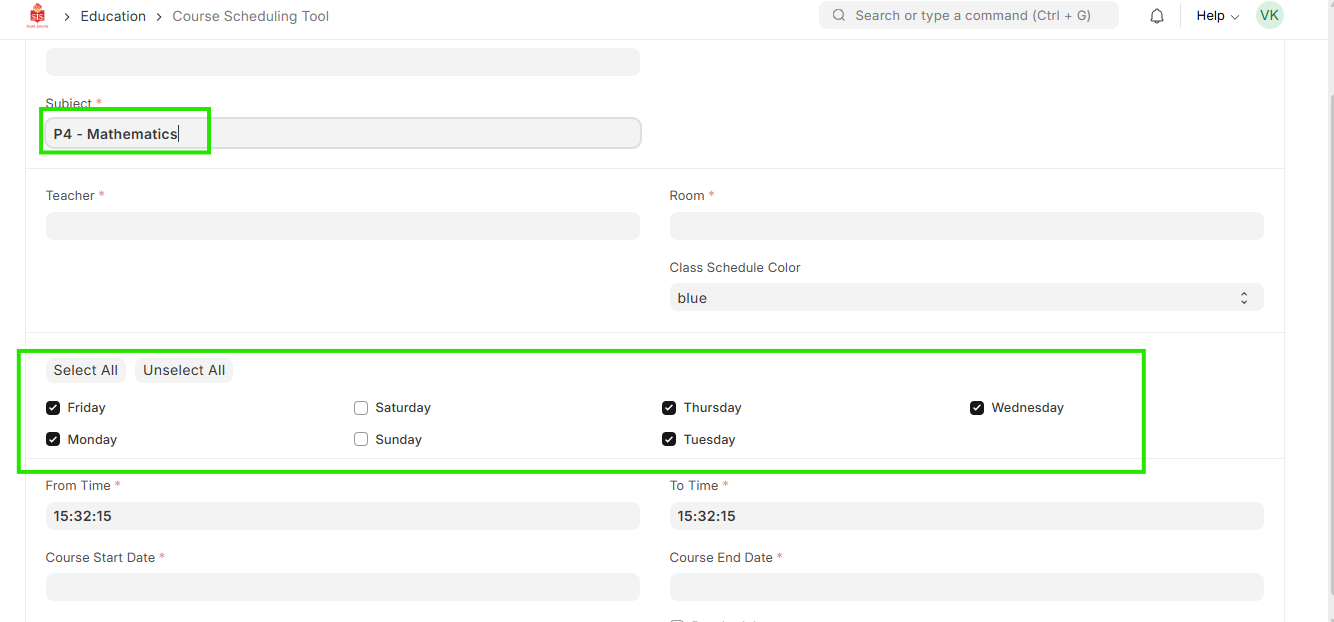Screen dimensions: 1334x622
Task: Open the Class Schedule Color dropdown
Action: click(966, 298)
